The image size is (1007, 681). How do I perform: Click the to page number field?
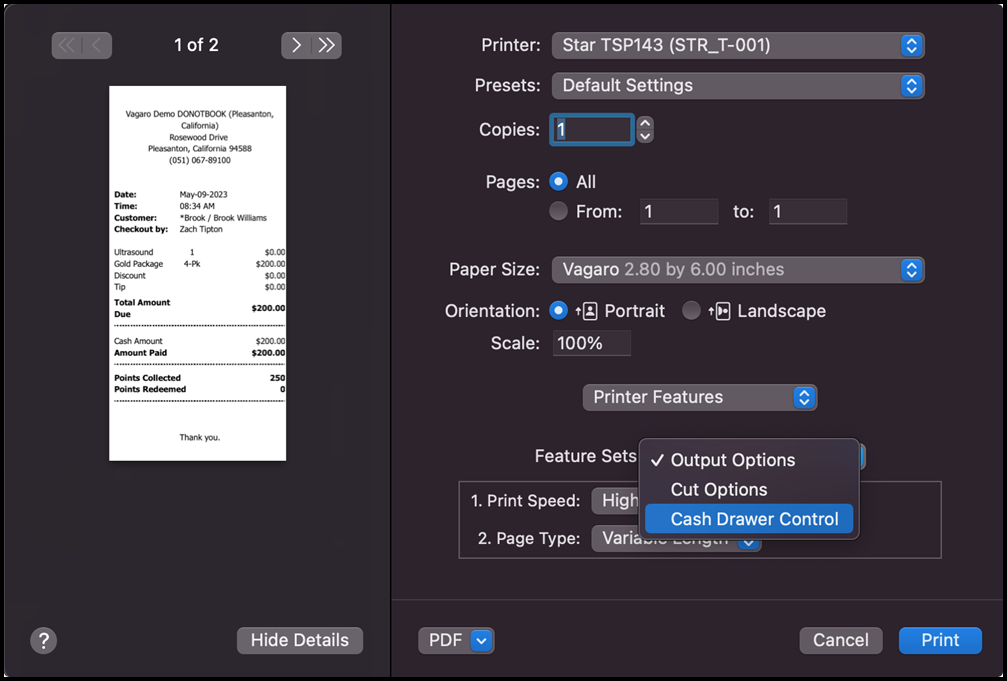(808, 211)
